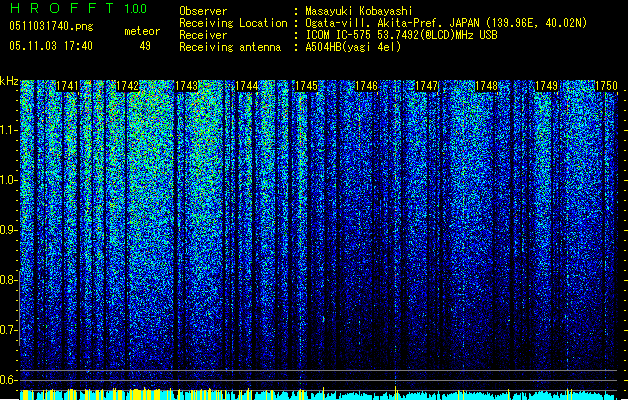Click the Observer label
The width and height of the screenshot is (629, 400).
[x=203, y=11]
